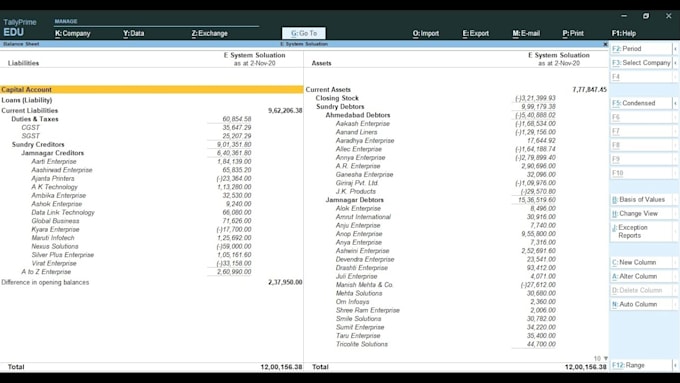Select Sundry Debtors group
The height and width of the screenshot is (383, 680).
tap(340, 107)
